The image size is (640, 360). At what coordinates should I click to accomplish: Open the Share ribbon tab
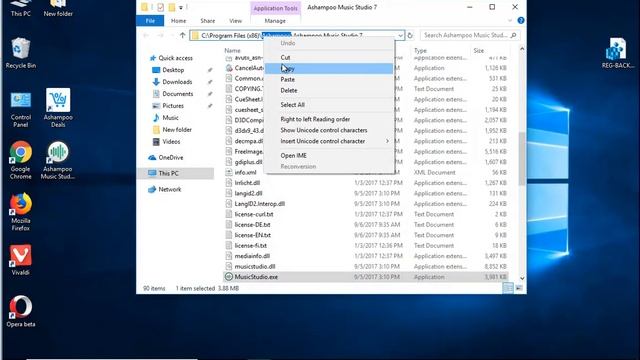pos(208,21)
